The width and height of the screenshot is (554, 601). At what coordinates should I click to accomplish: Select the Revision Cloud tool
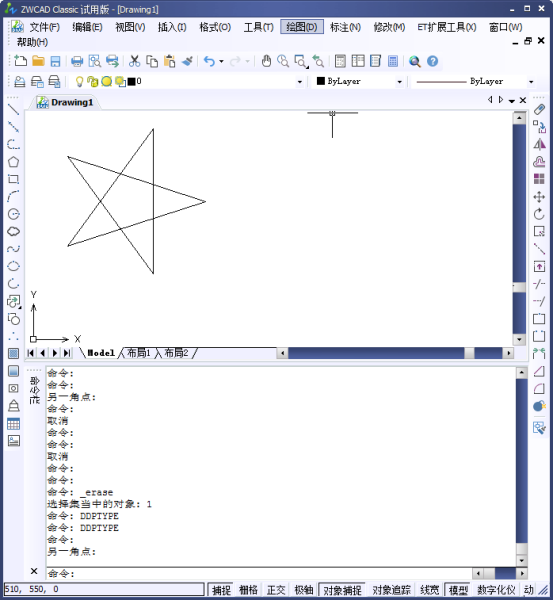coord(13,231)
